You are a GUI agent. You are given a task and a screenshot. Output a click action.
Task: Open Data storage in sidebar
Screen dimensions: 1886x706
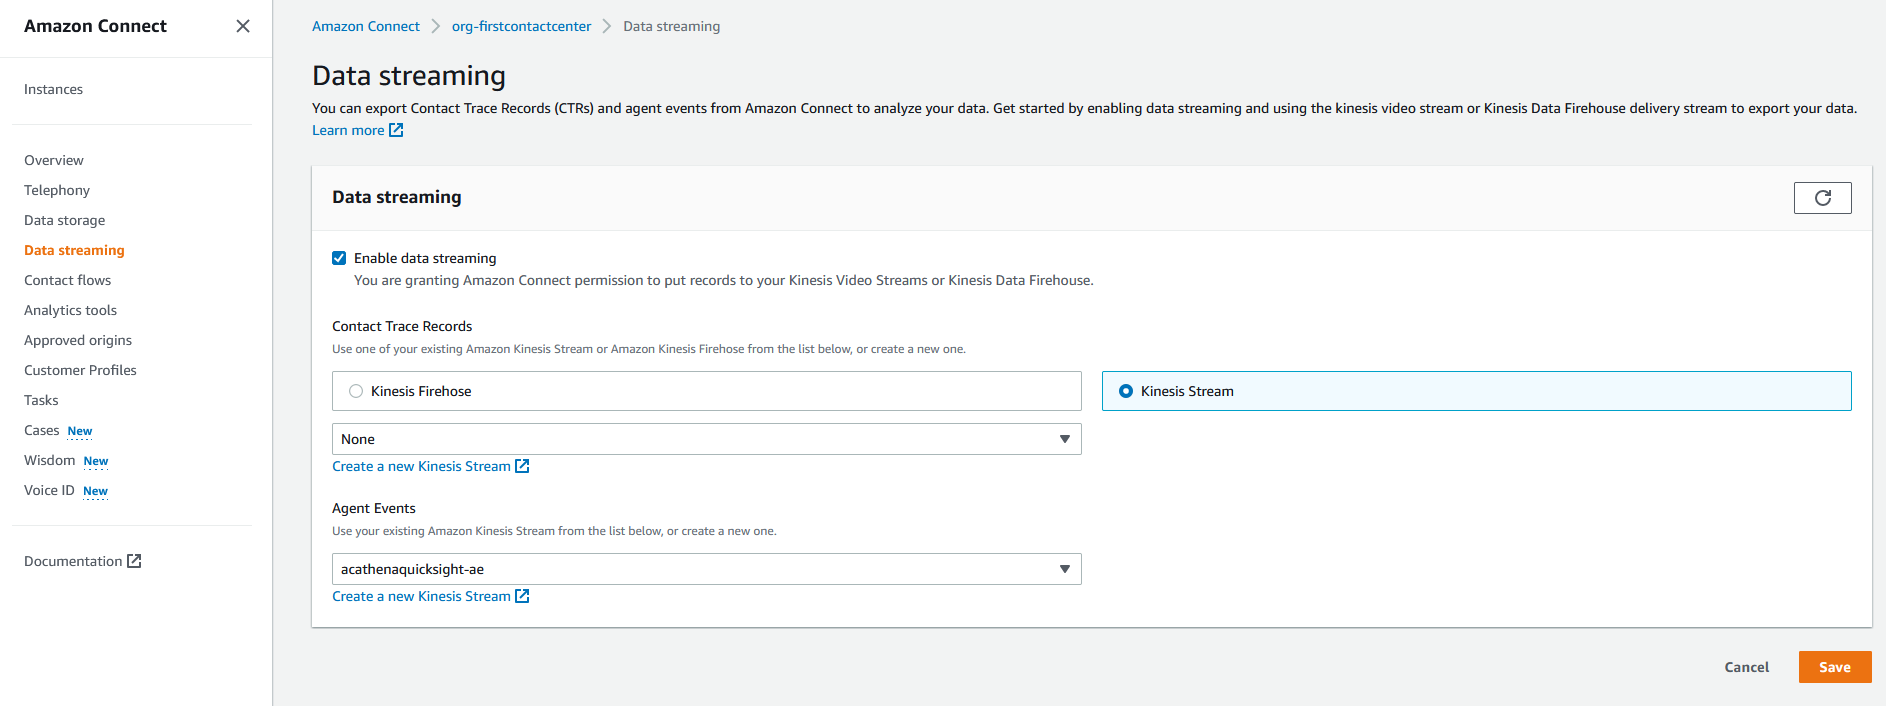64,220
